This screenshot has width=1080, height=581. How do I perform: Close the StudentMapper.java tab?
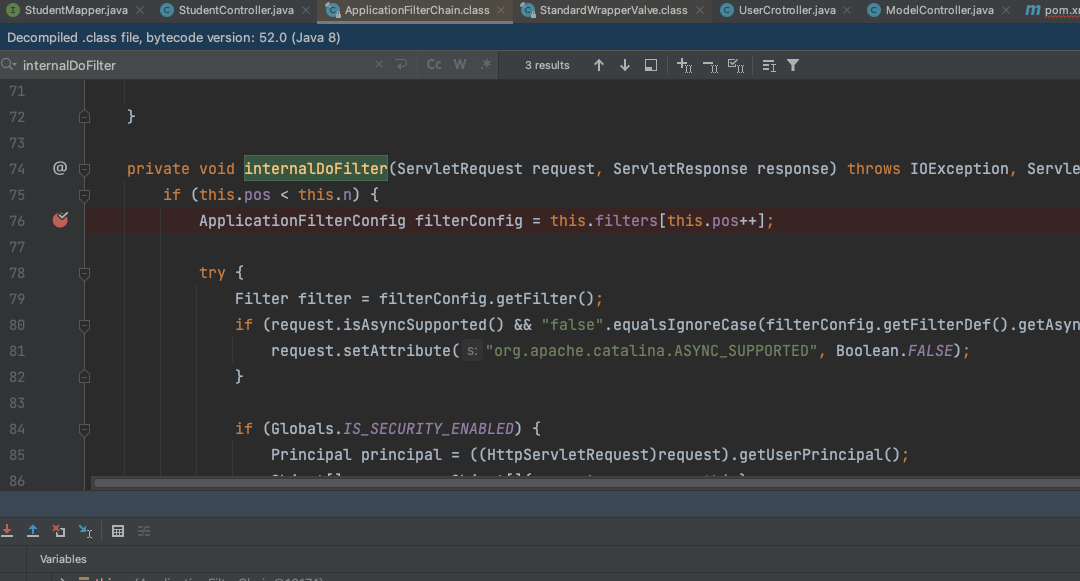(140, 10)
